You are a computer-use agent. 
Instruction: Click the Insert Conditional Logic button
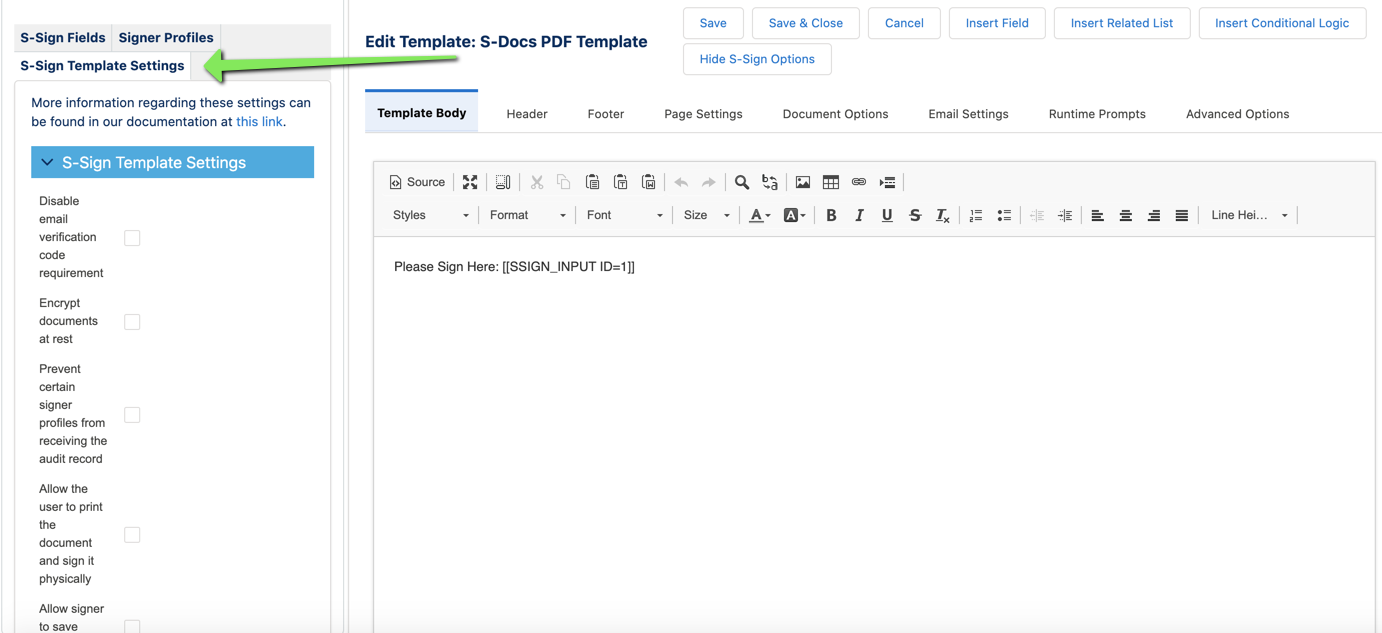[1282, 23]
